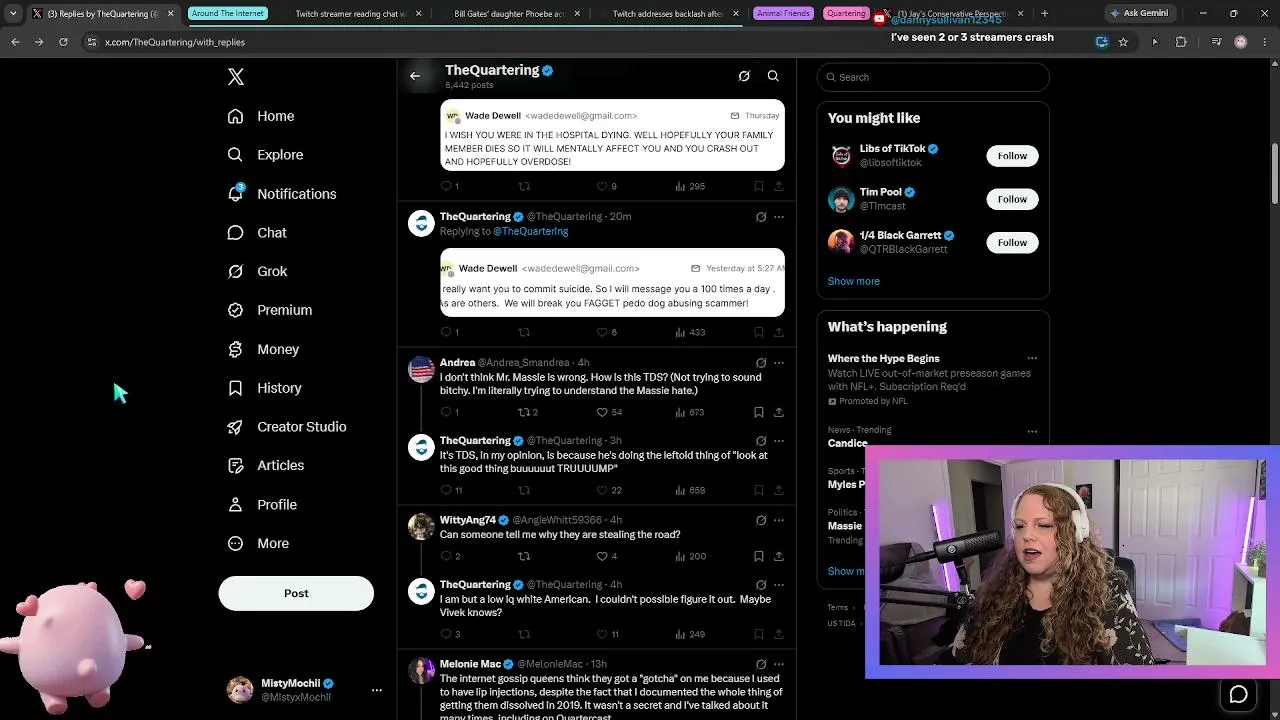The height and width of the screenshot is (720, 1280).
Task: View analytics on the "It's TDS" reply
Action: (690, 490)
